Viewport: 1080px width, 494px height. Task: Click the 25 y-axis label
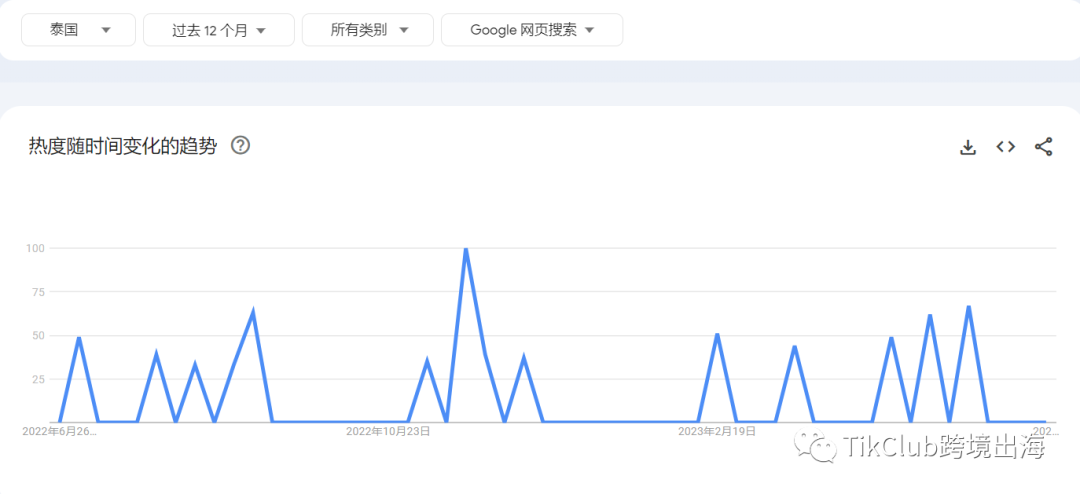(39, 380)
